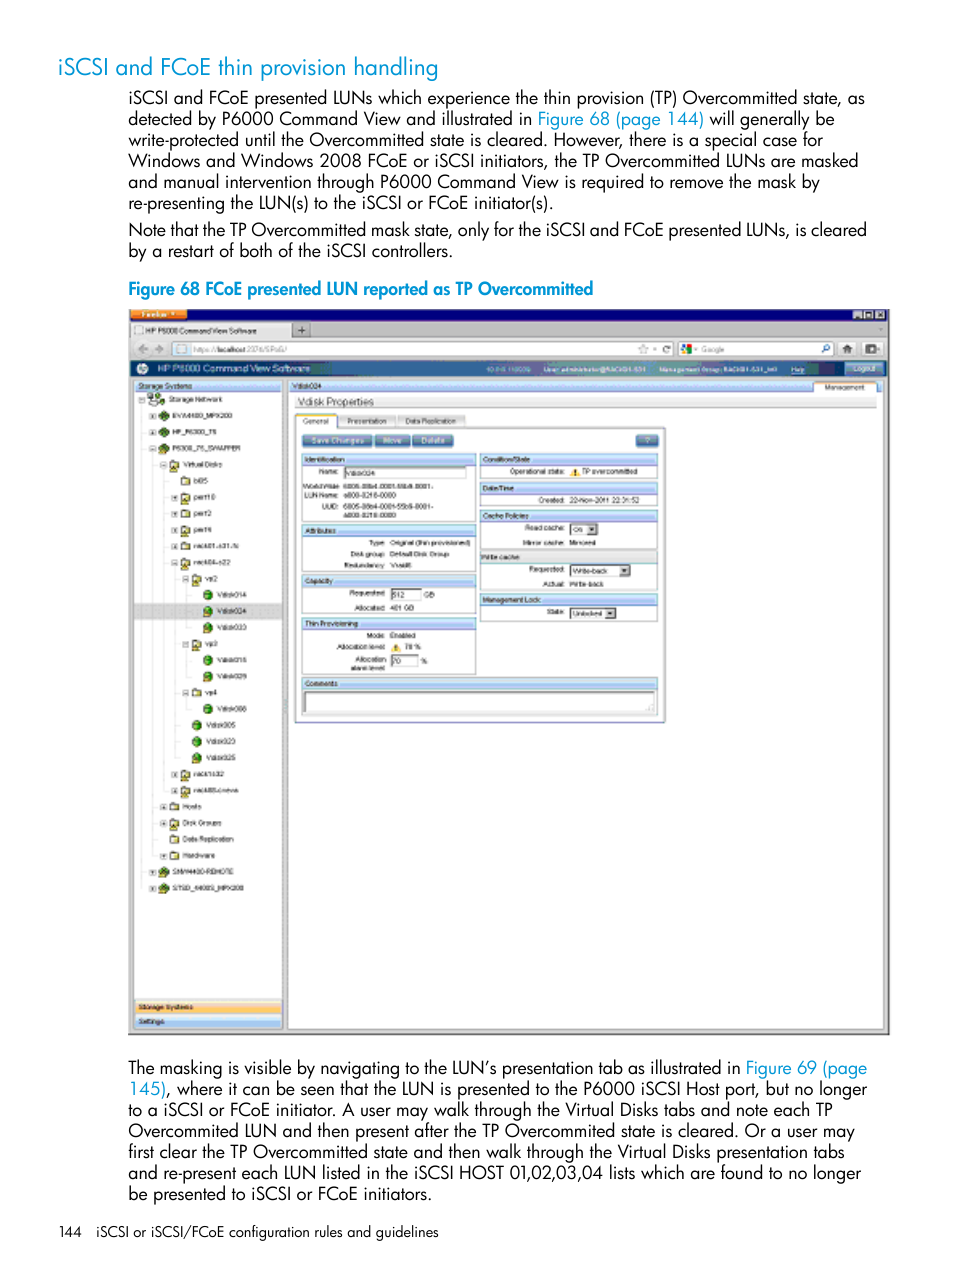Collapse Storage Network tree node
Screen dimensions: 954x1271
pos(141,400)
